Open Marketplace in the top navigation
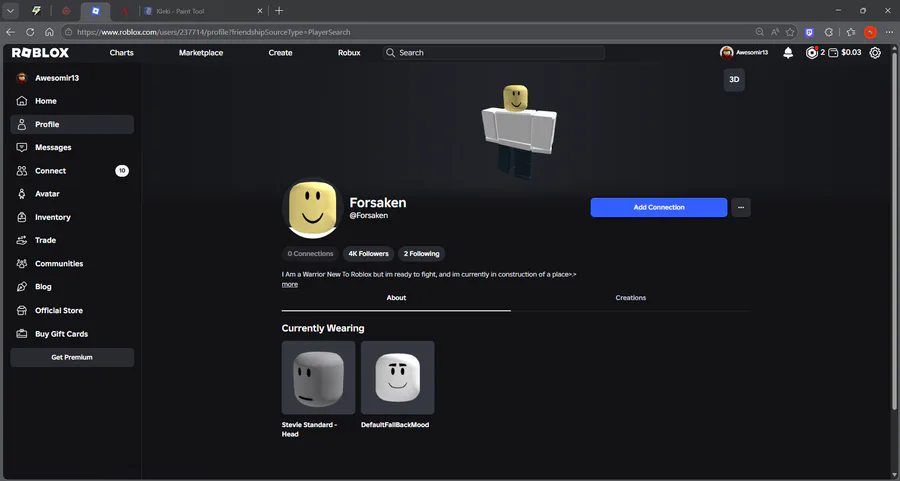Viewport: 900px width, 481px height. tap(201, 53)
